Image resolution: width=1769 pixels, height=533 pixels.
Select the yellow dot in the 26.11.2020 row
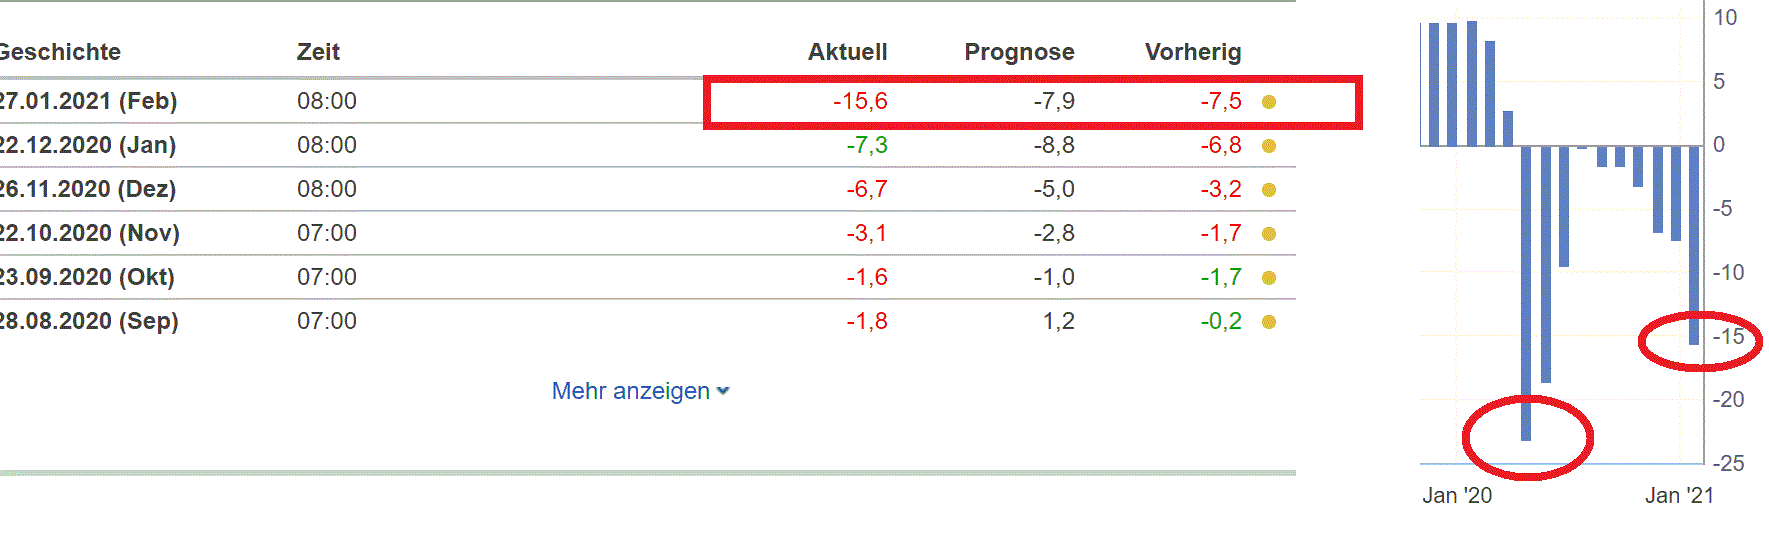point(1269,190)
